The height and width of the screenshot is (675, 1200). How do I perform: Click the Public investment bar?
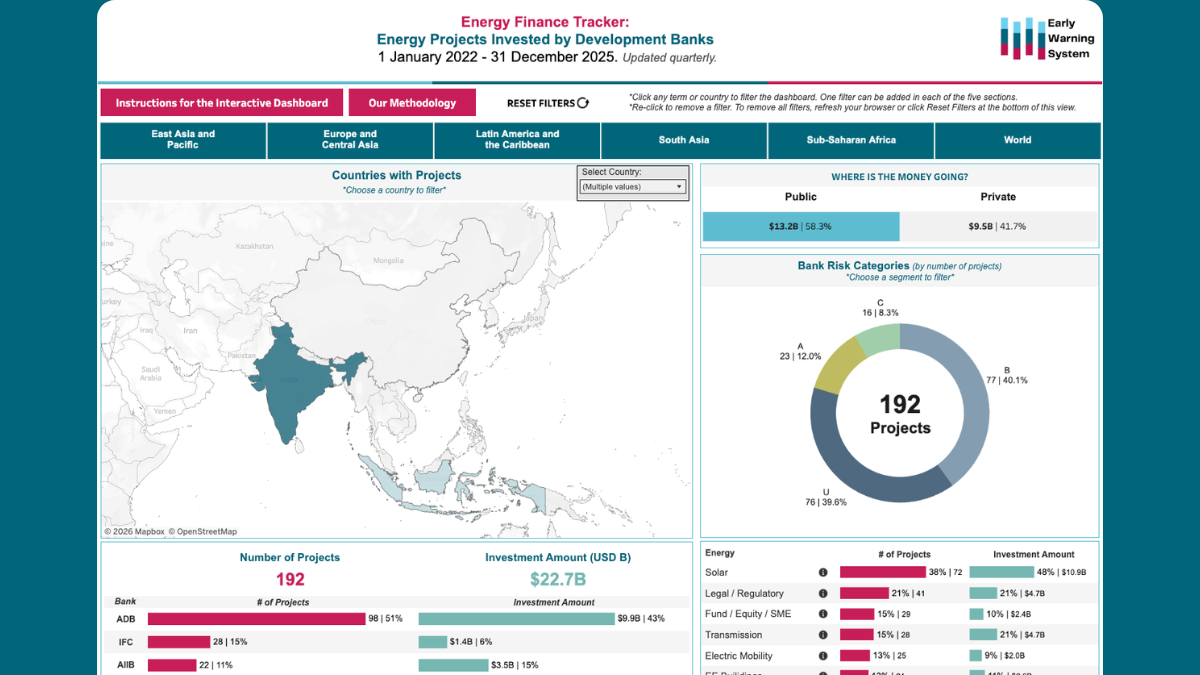(x=800, y=226)
